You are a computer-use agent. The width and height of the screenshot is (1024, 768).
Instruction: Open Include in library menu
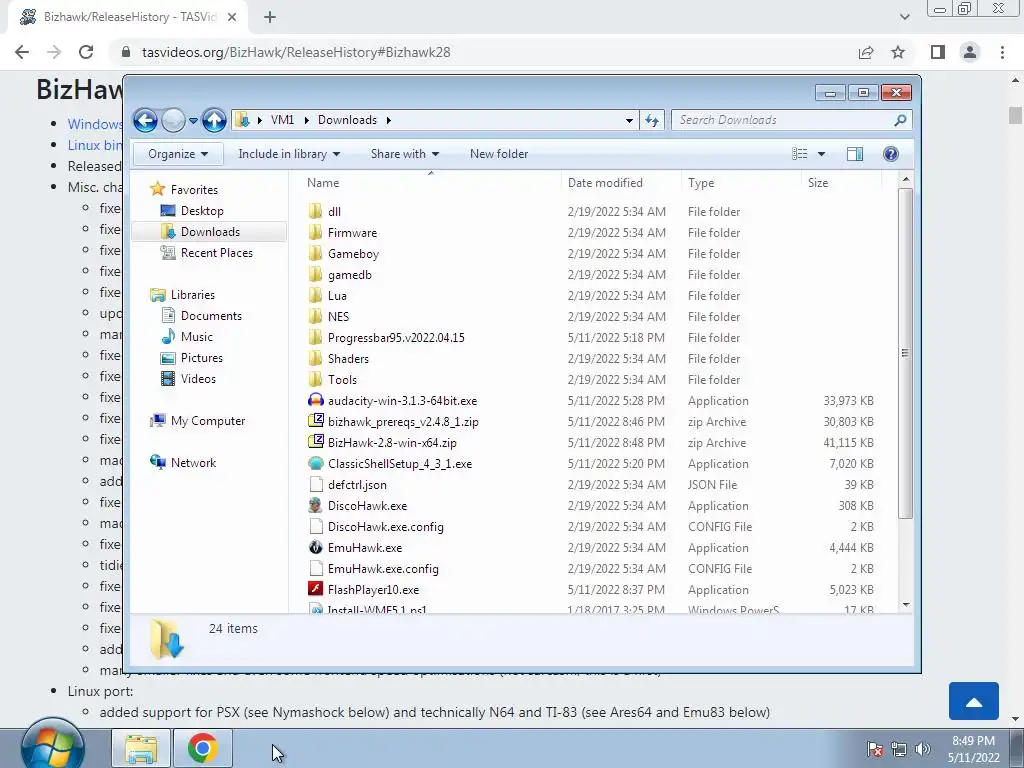click(289, 154)
